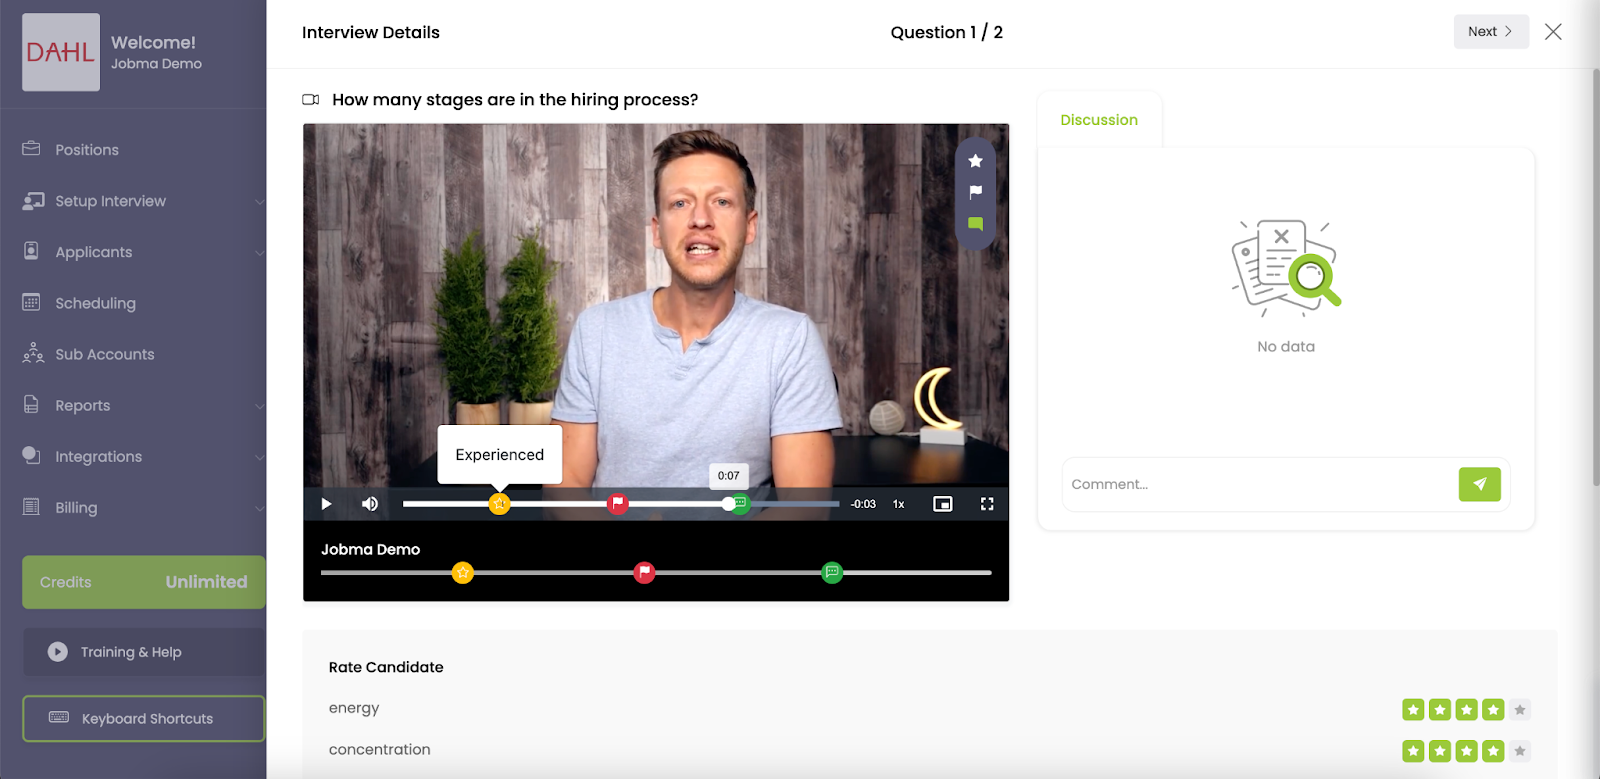The width and height of the screenshot is (1600, 779).
Task: Click the Positions briefcase icon
Action: point(31,148)
